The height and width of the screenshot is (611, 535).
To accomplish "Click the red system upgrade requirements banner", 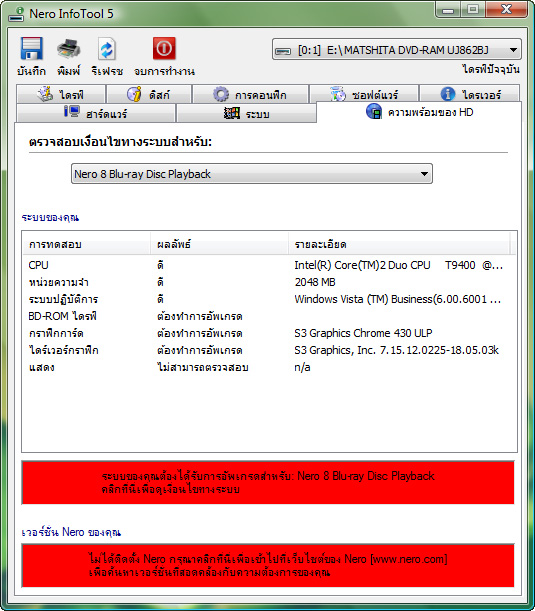I will point(268,482).
